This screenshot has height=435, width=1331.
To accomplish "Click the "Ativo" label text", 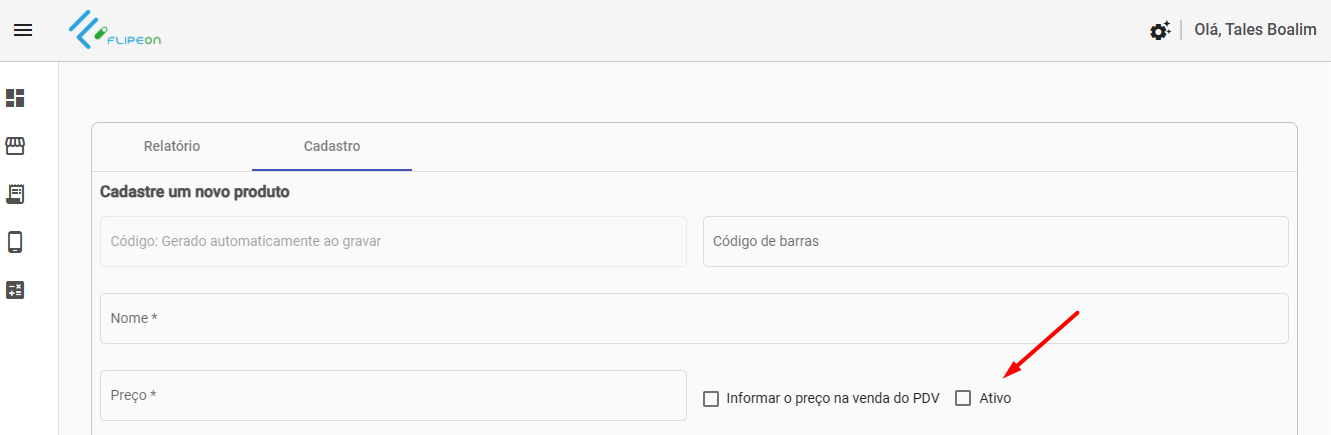I will coord(995,398).
